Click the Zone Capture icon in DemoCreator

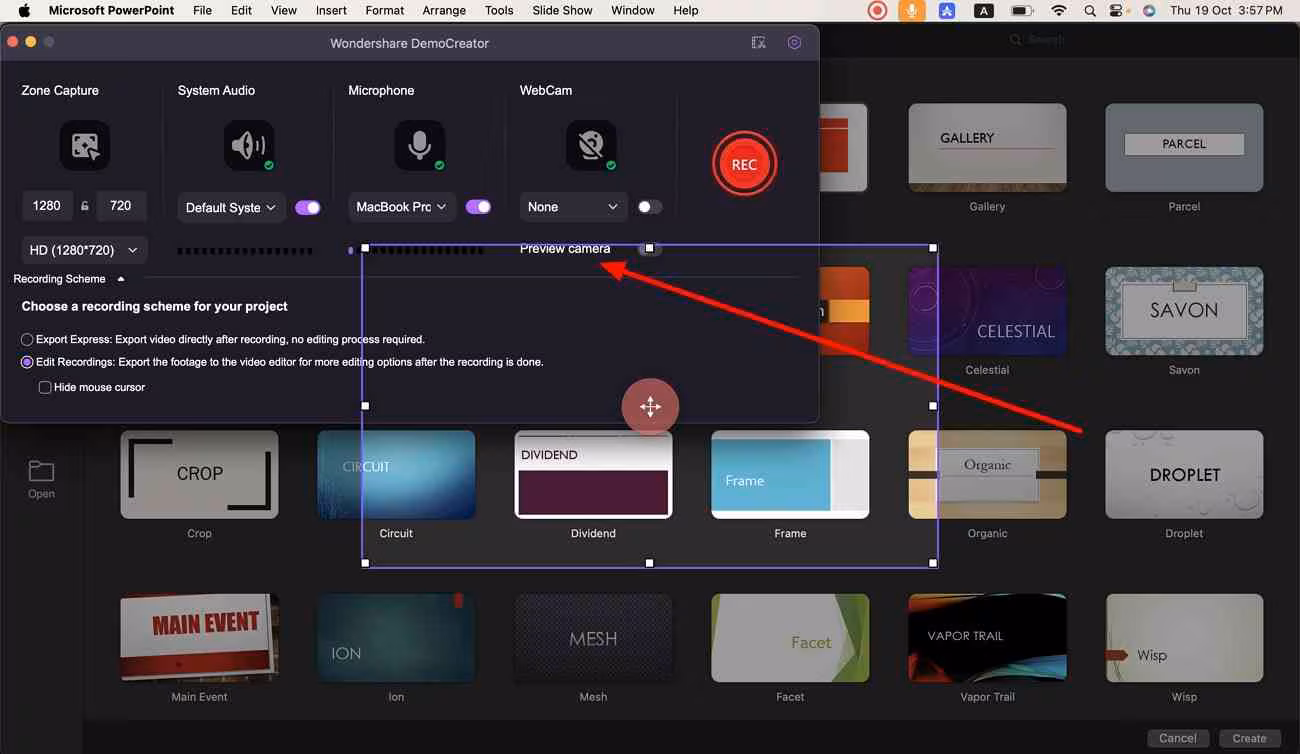tap(85, 146)
